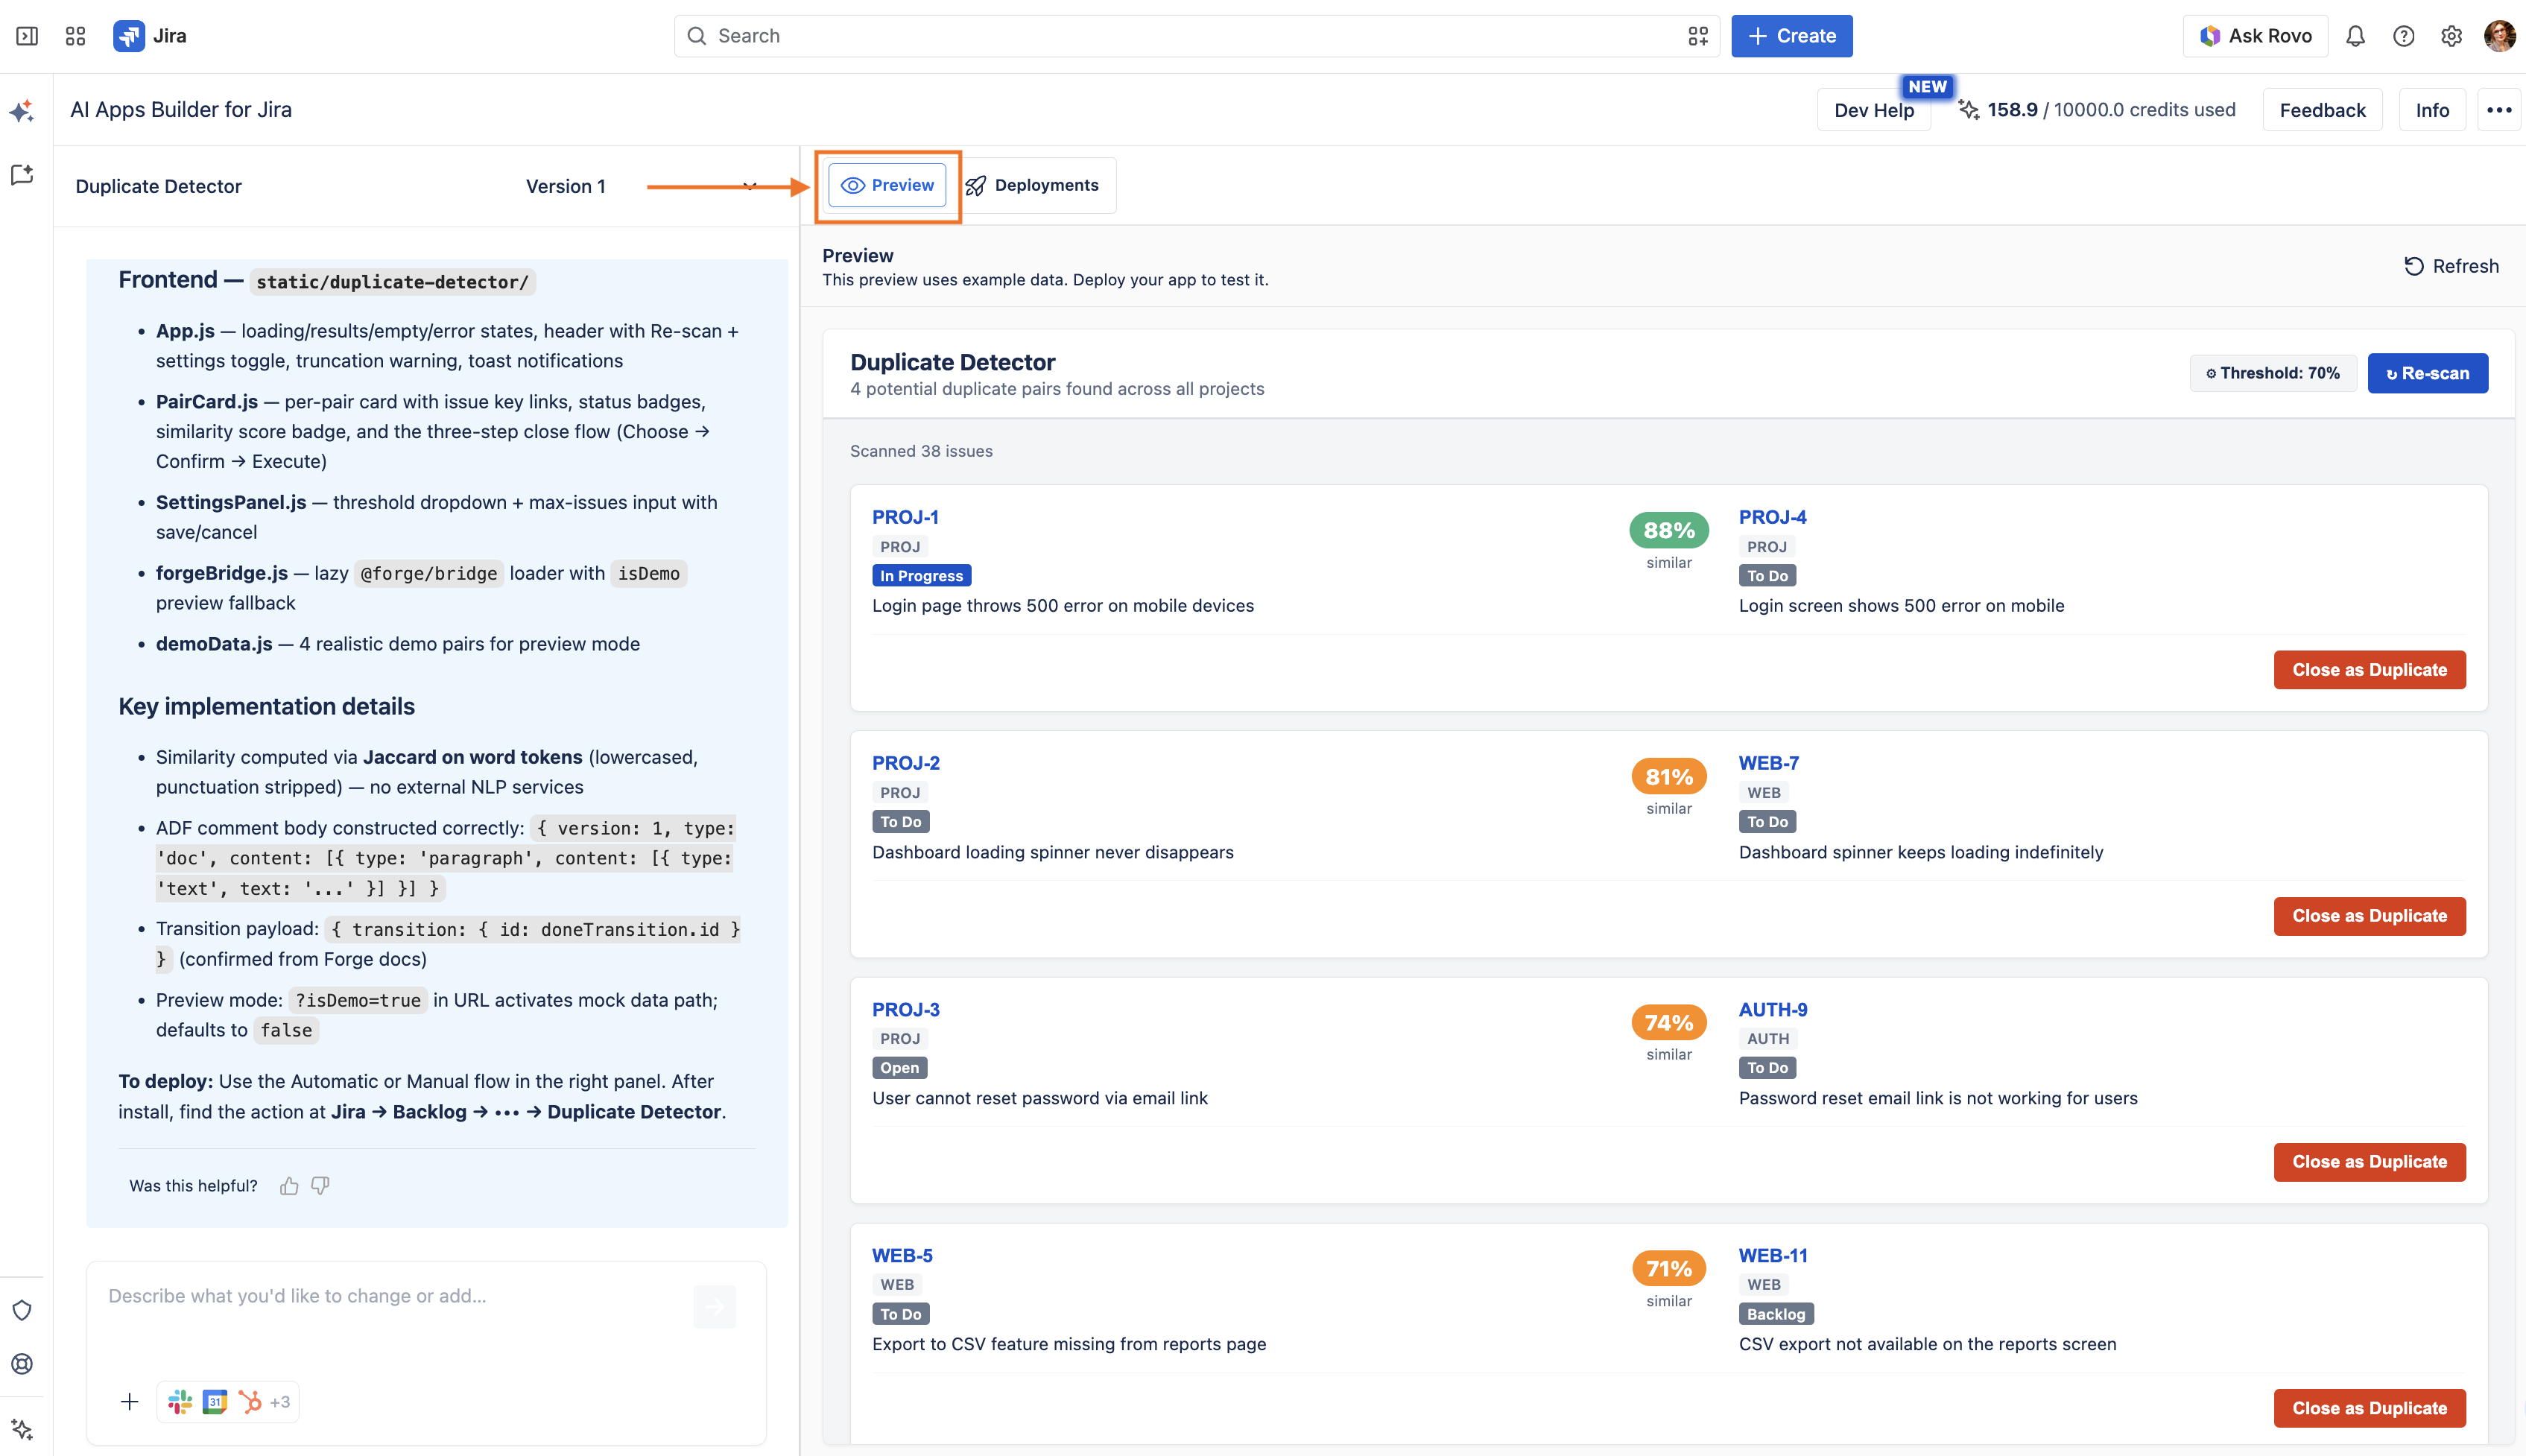
Task: Click the Info button
Action: 2432,110
